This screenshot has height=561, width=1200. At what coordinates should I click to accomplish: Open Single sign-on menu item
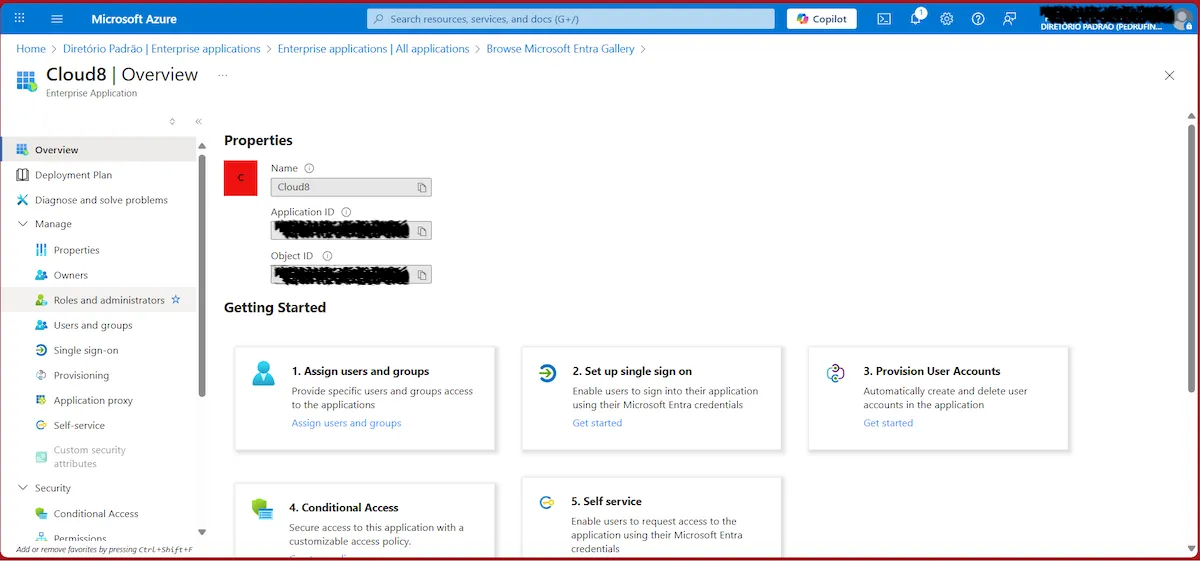[86, 350]
